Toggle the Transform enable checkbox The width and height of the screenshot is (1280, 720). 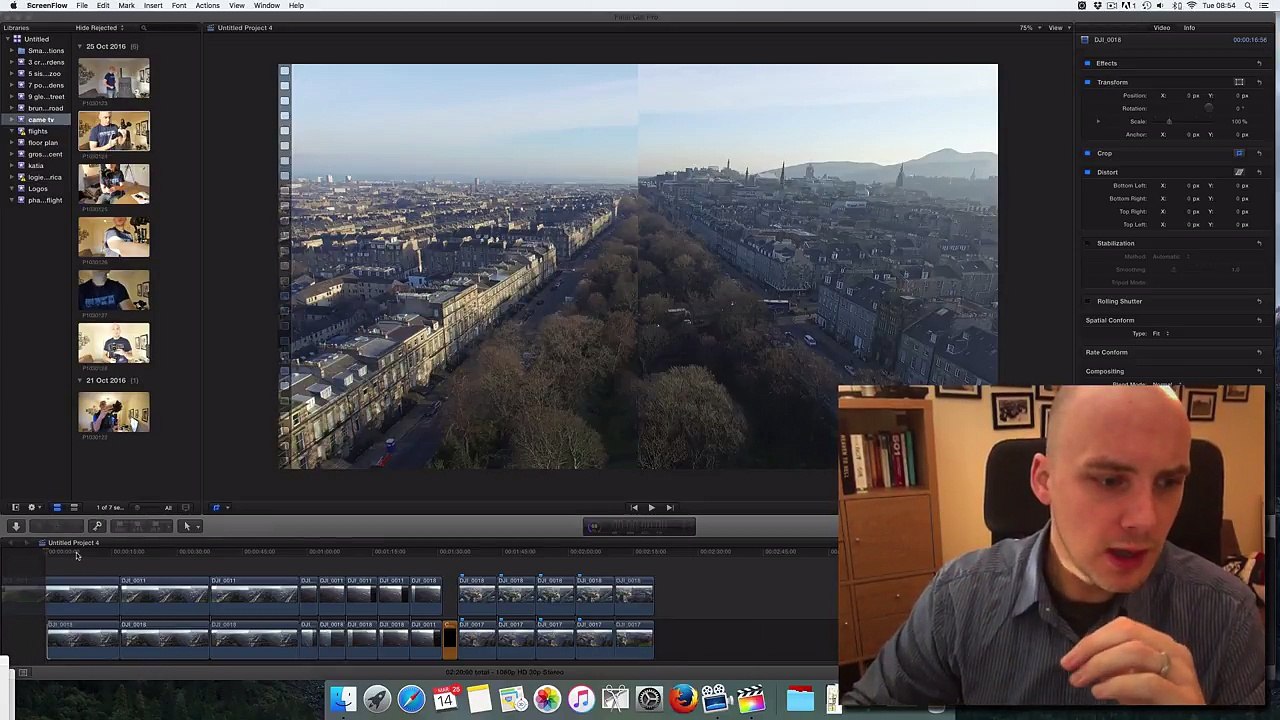pyautogui.click(x=1088, y=82)
